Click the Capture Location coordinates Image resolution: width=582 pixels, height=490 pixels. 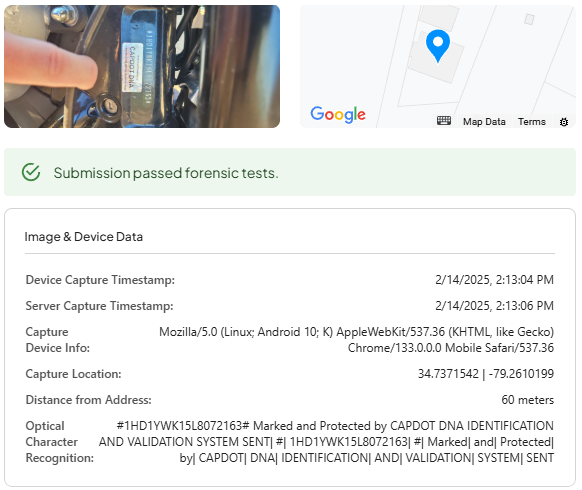click(486, 374)
